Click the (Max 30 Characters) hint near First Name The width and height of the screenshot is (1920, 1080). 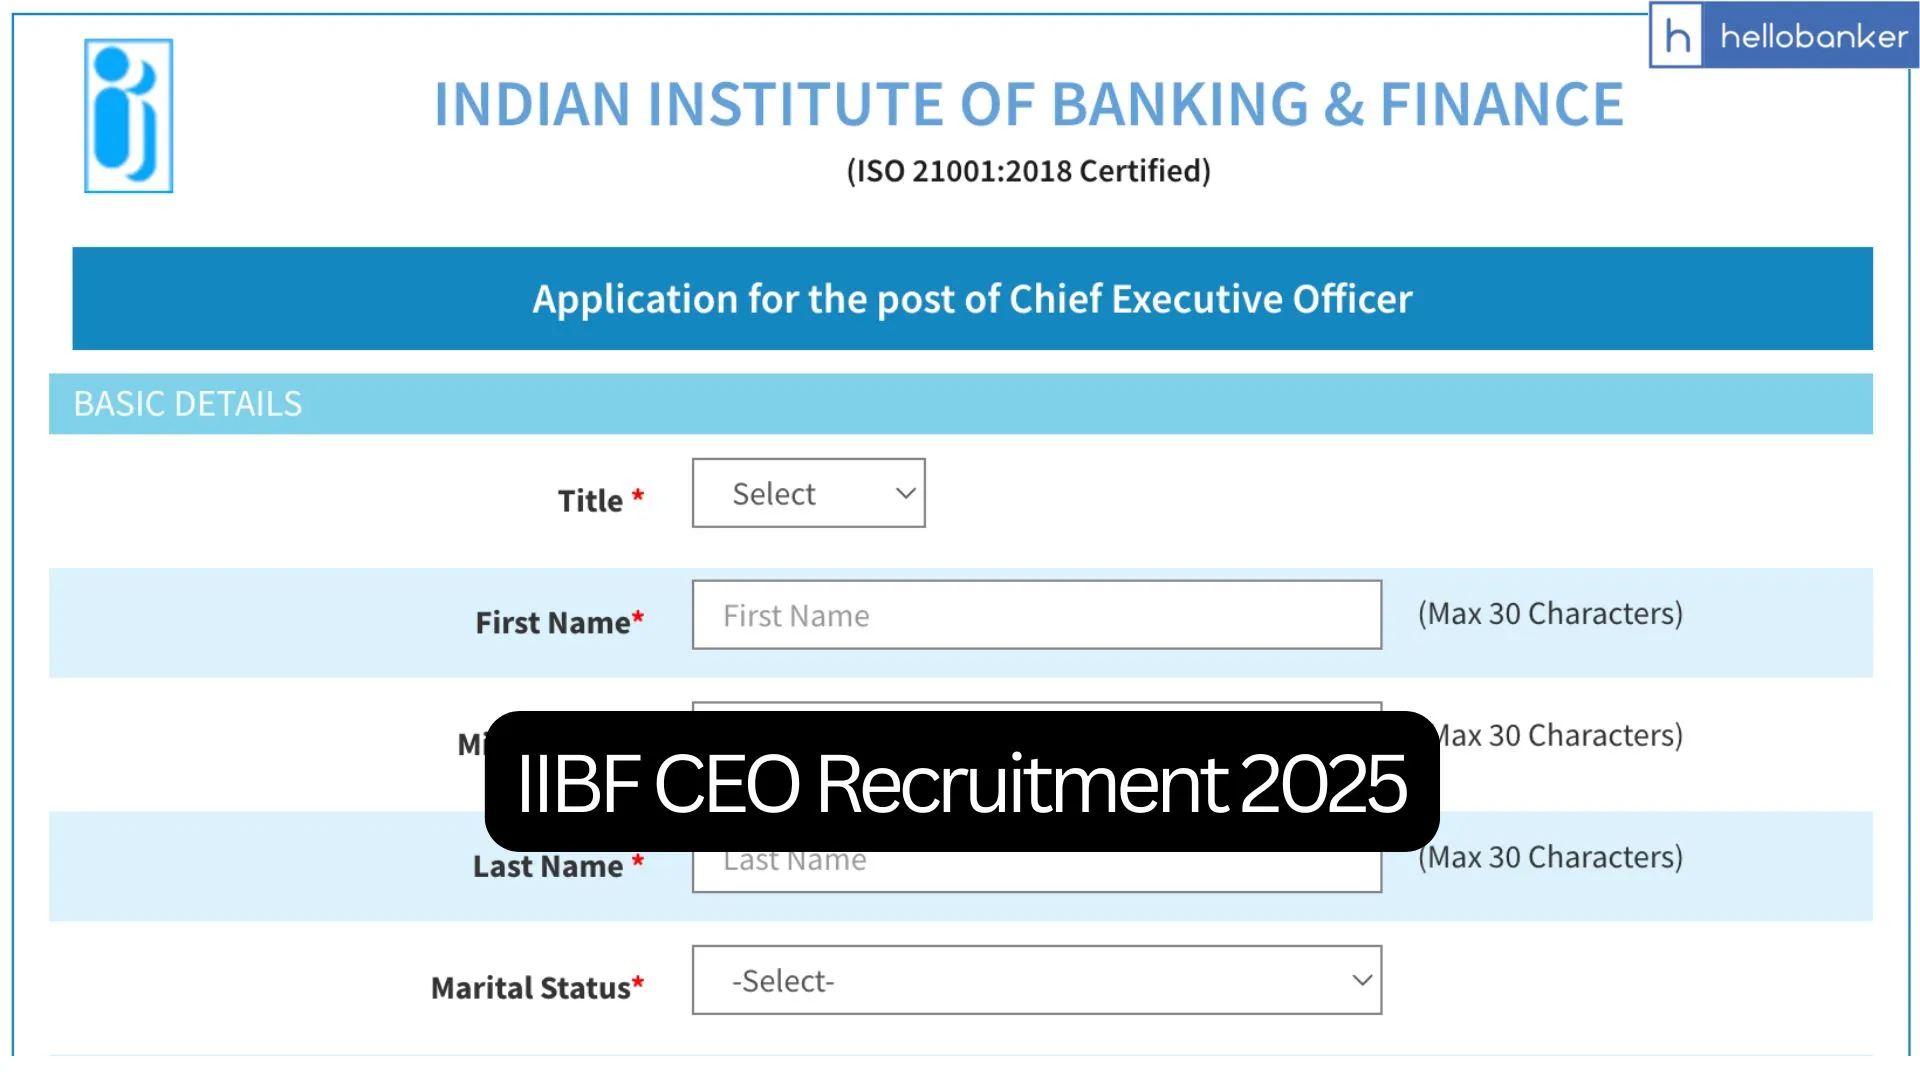[x=1551, y=614]
